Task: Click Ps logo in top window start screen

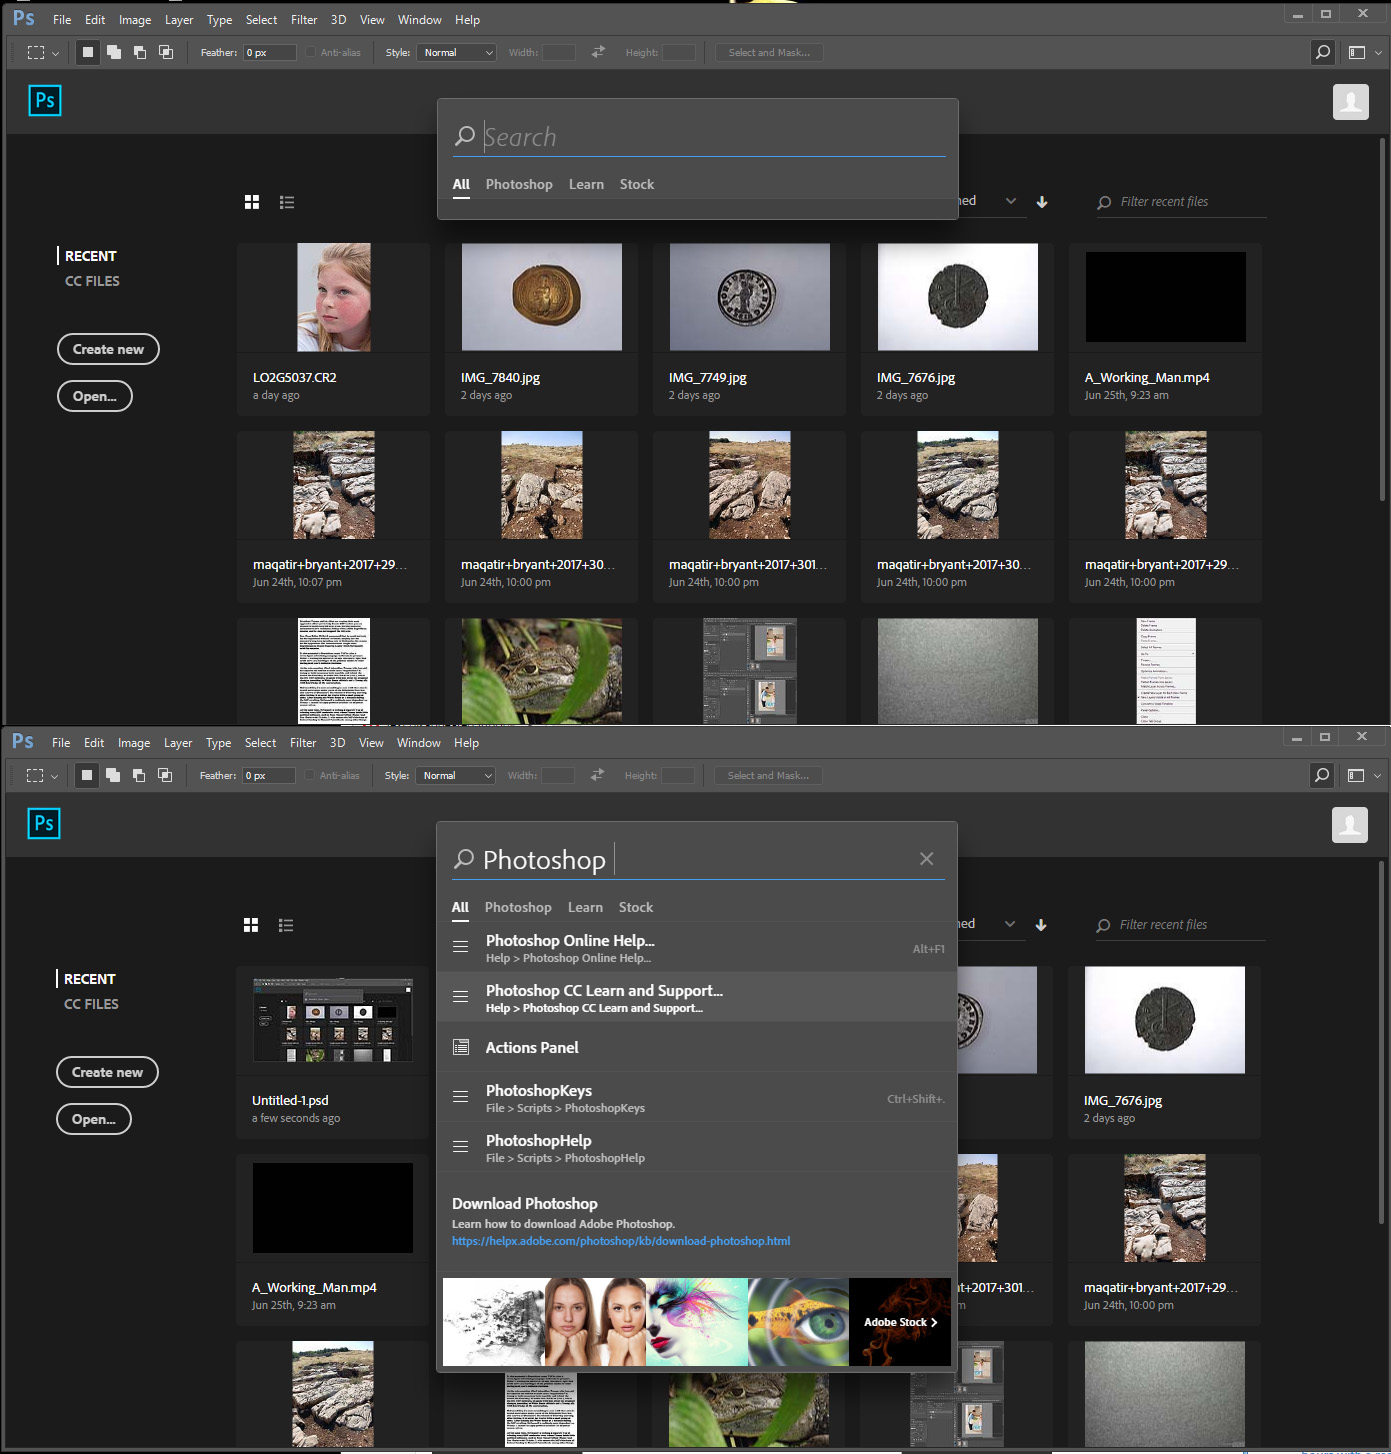Action: [45, 100]
